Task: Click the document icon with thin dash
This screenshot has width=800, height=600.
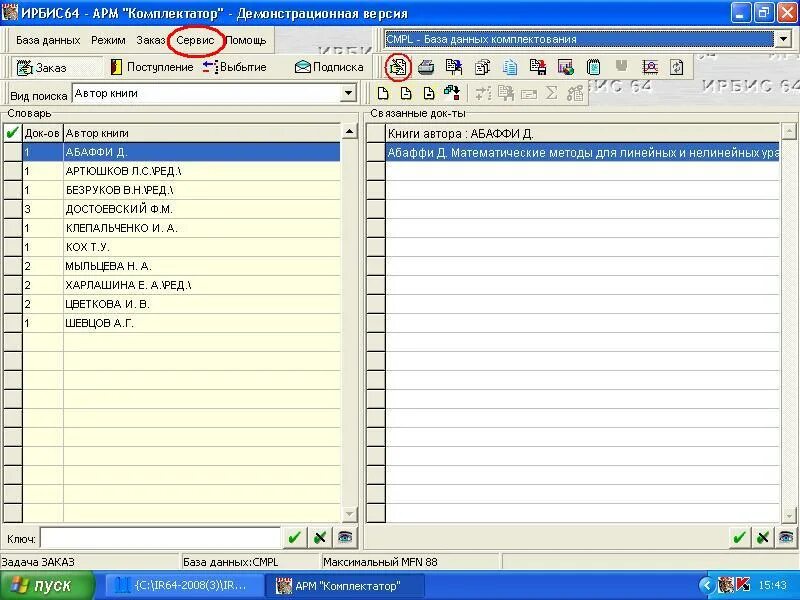Action: tap(406, 93)
